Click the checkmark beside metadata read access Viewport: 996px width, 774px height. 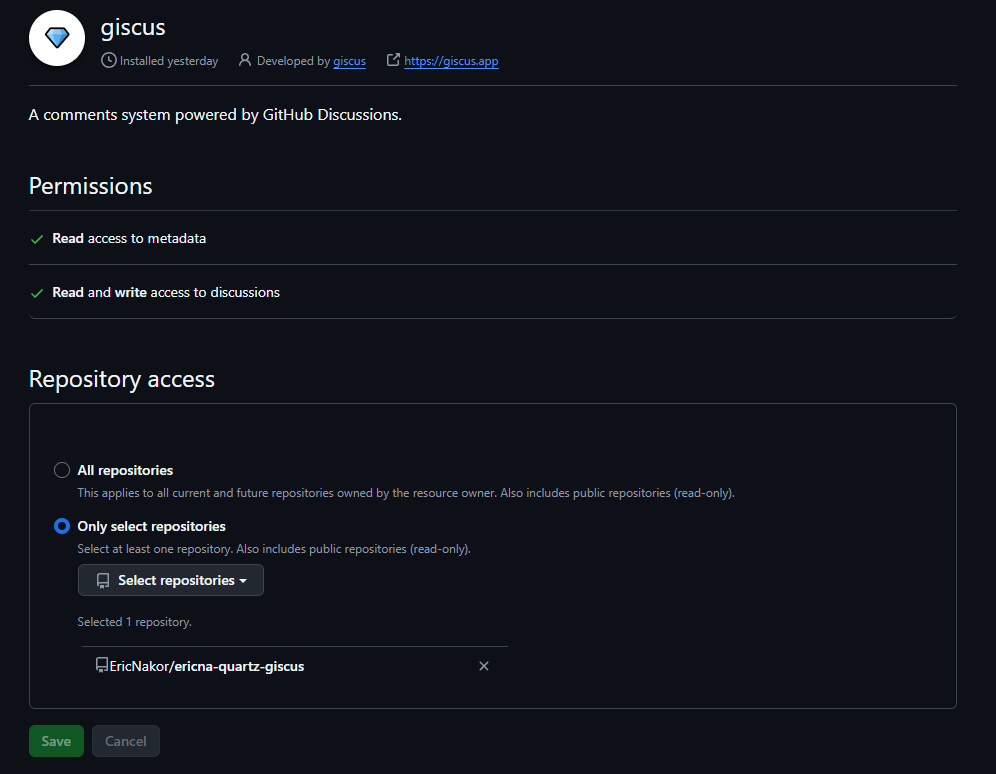click(x=37, y=239)
